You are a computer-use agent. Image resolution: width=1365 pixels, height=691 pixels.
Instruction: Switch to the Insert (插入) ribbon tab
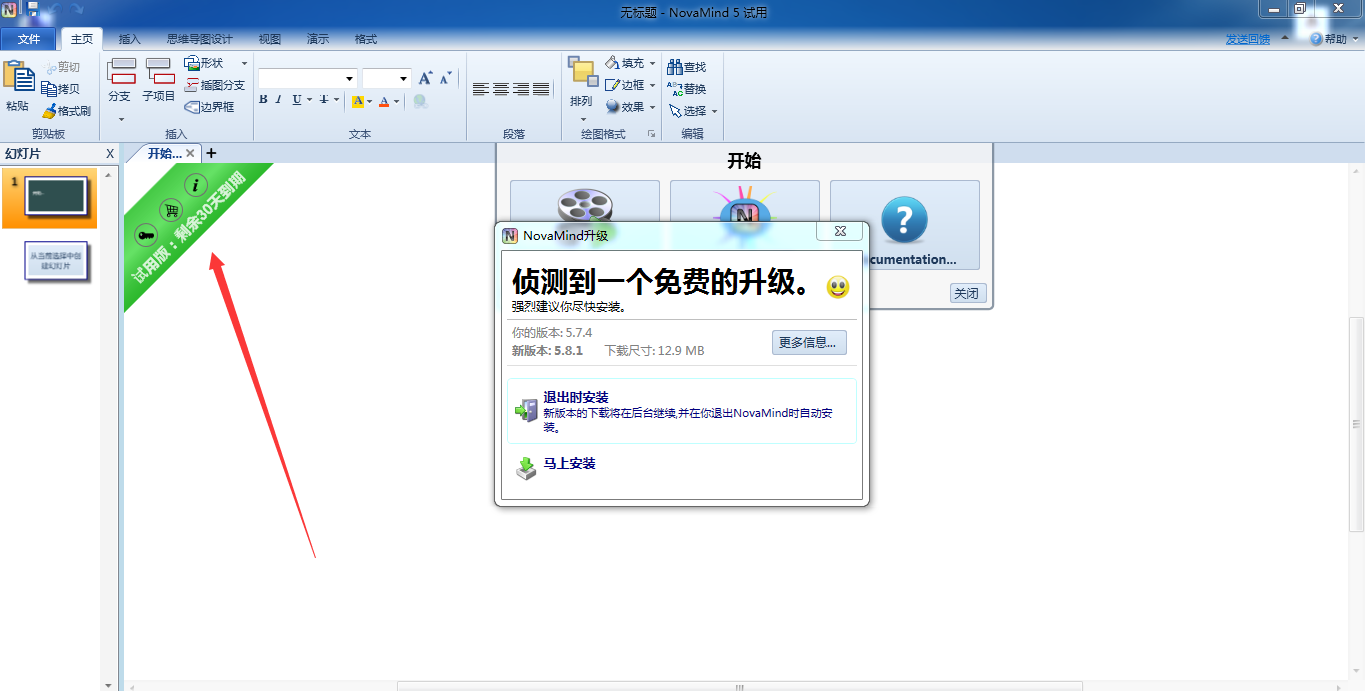[x=130, y=39]
